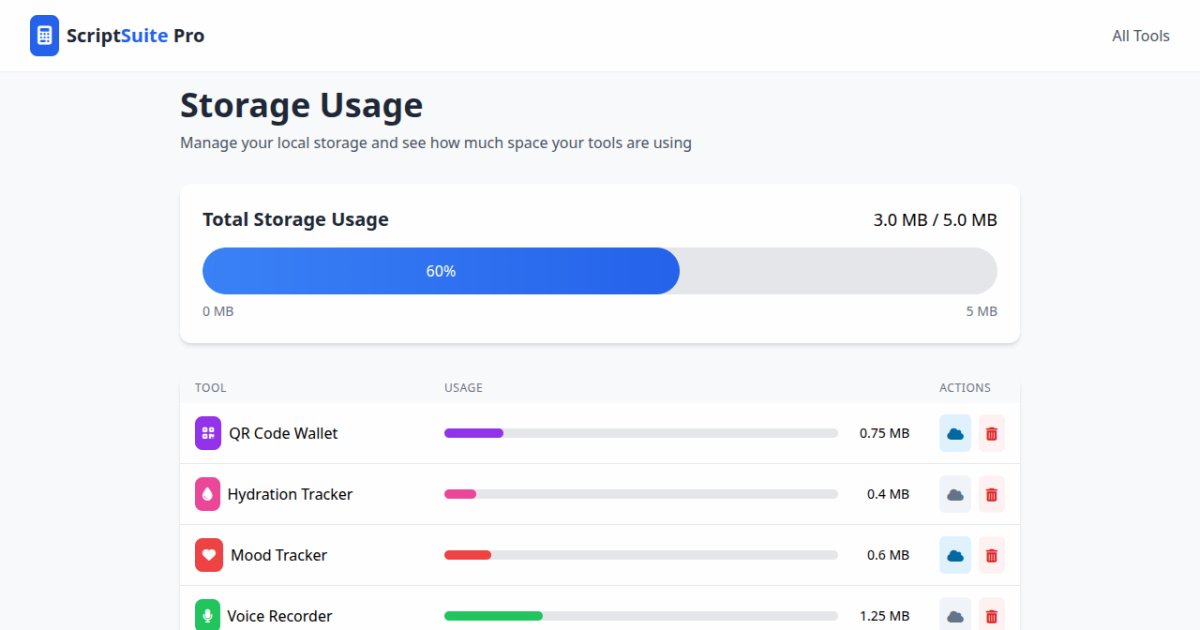
Task: Click the ScriptSuite Pro brand name
Action: pos(135,36)
